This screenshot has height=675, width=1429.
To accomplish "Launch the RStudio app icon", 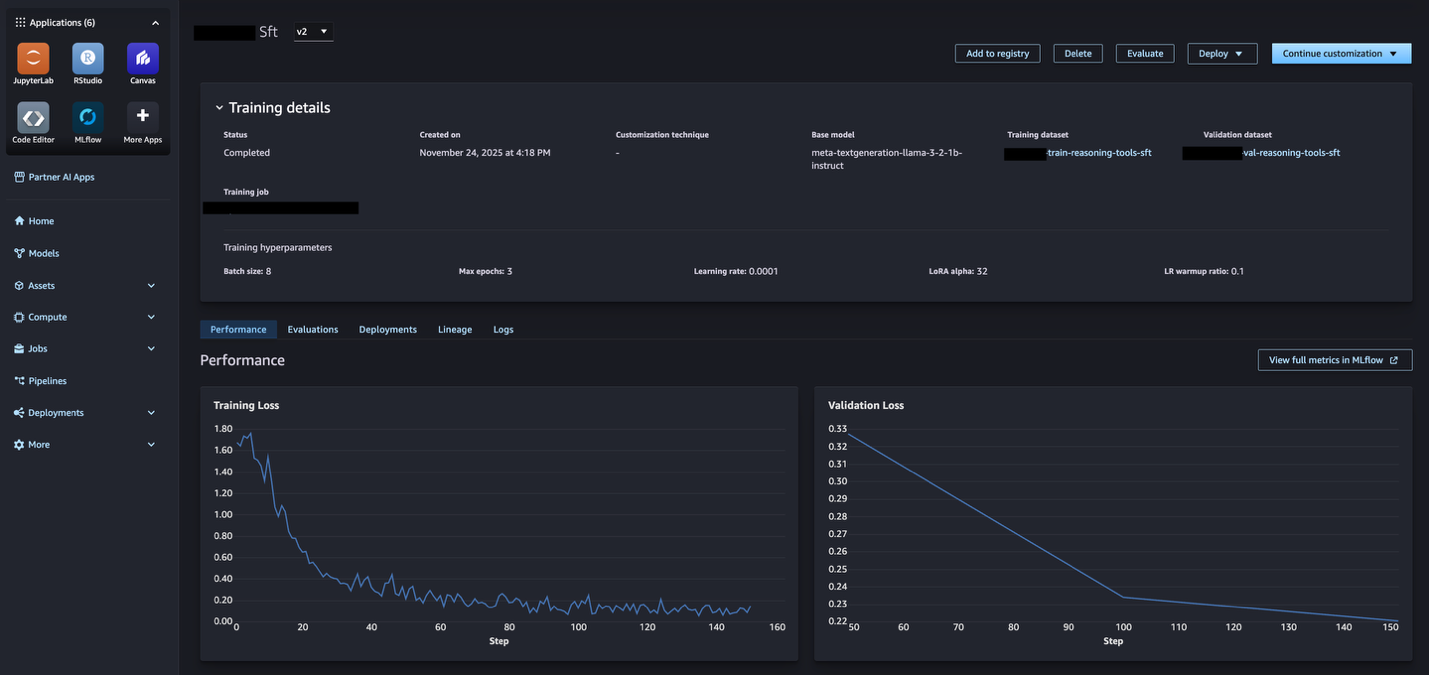I will pyautogui.click(x=88, y=59).
